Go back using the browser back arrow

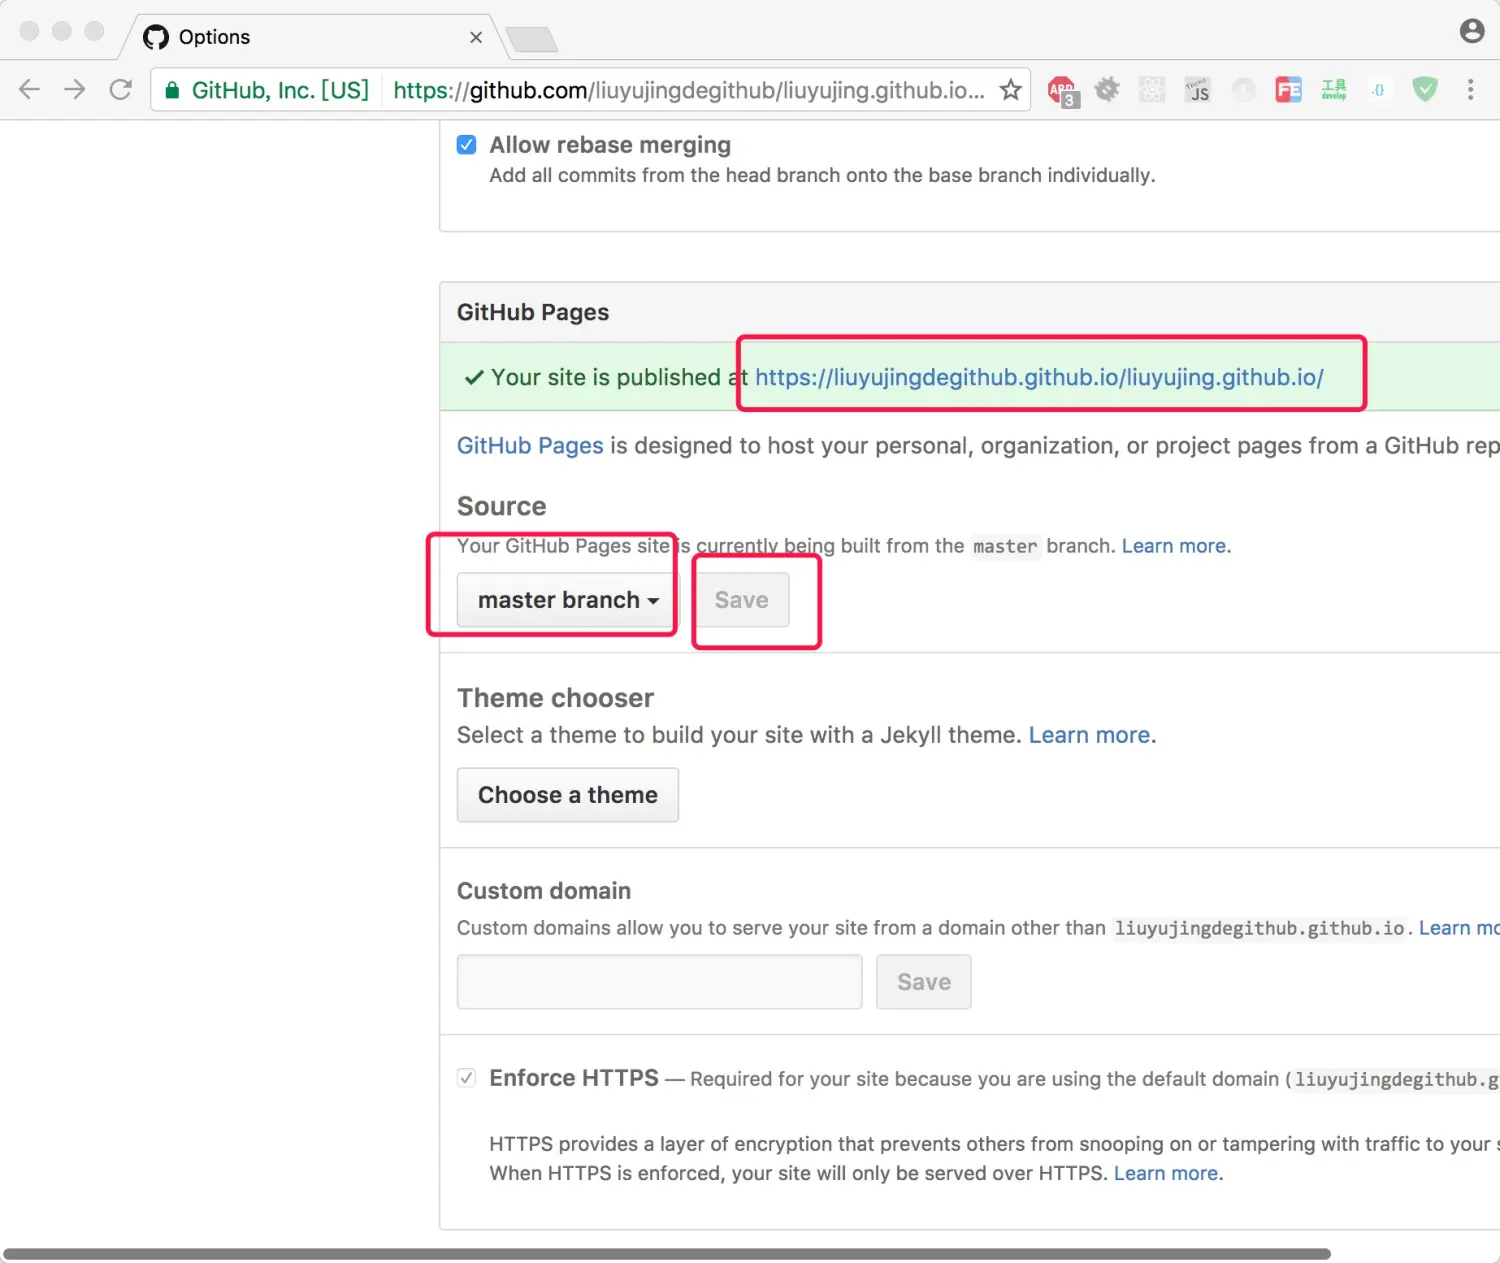click(30, 90)
